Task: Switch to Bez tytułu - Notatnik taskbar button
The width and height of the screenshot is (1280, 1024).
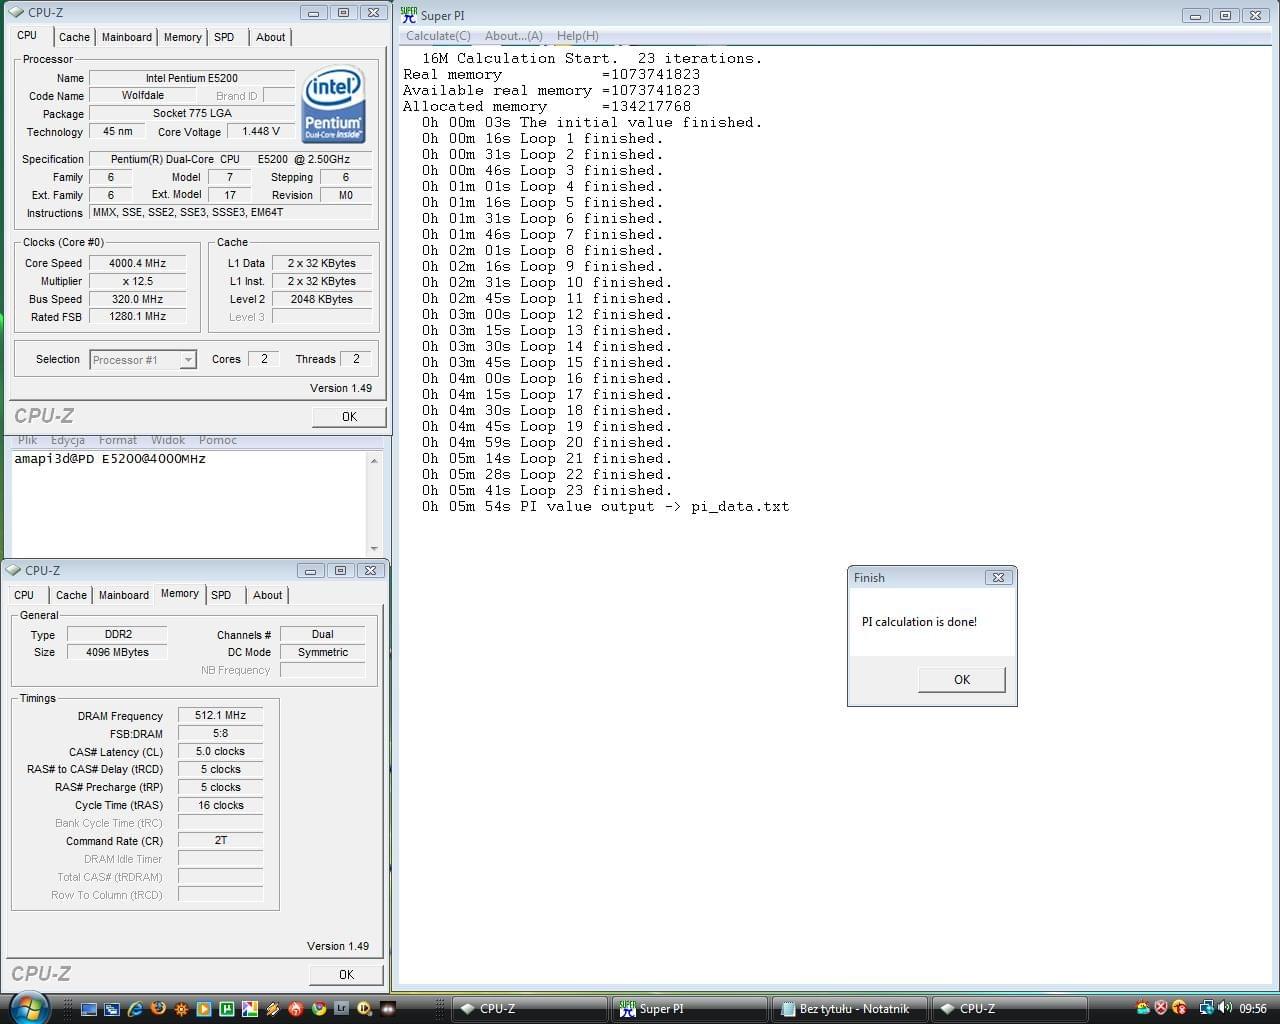Action: click(x=850, y=1009)
